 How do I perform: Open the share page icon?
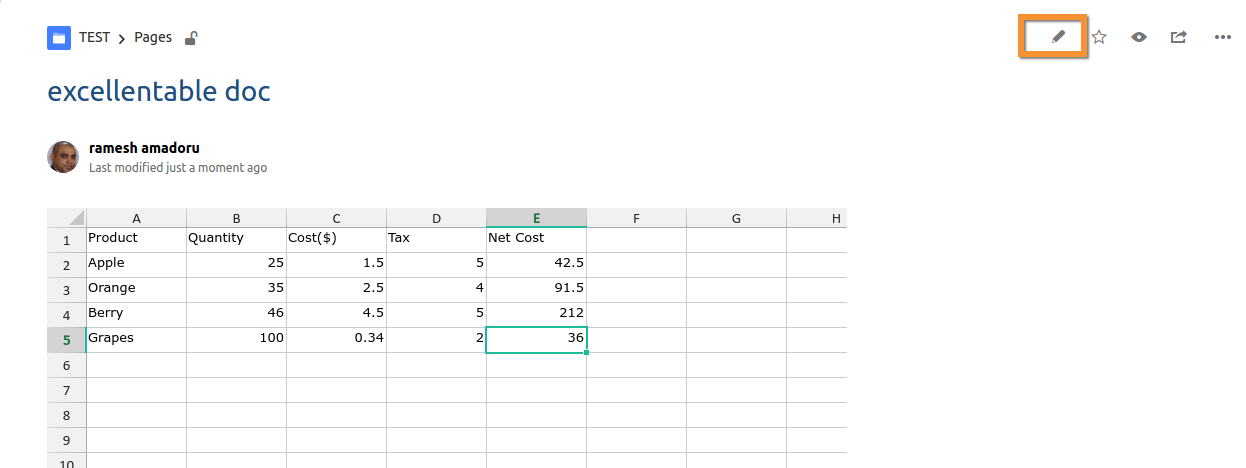point(1179,37)
